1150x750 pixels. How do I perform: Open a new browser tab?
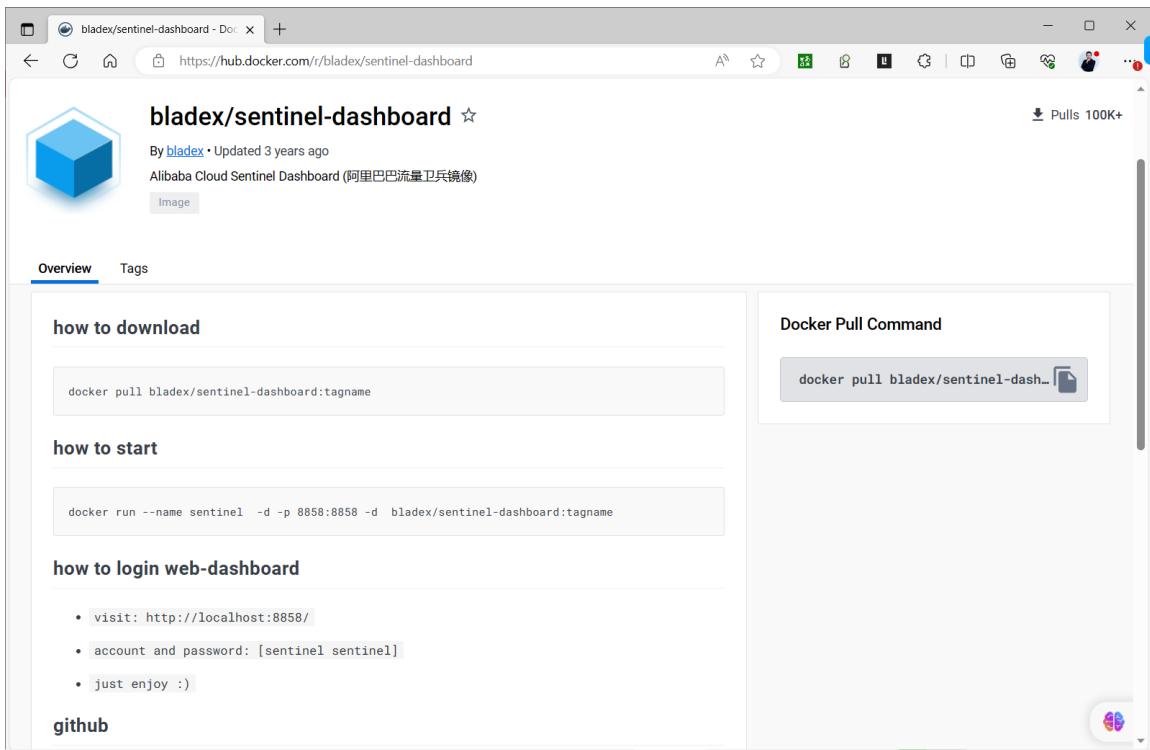279,29
